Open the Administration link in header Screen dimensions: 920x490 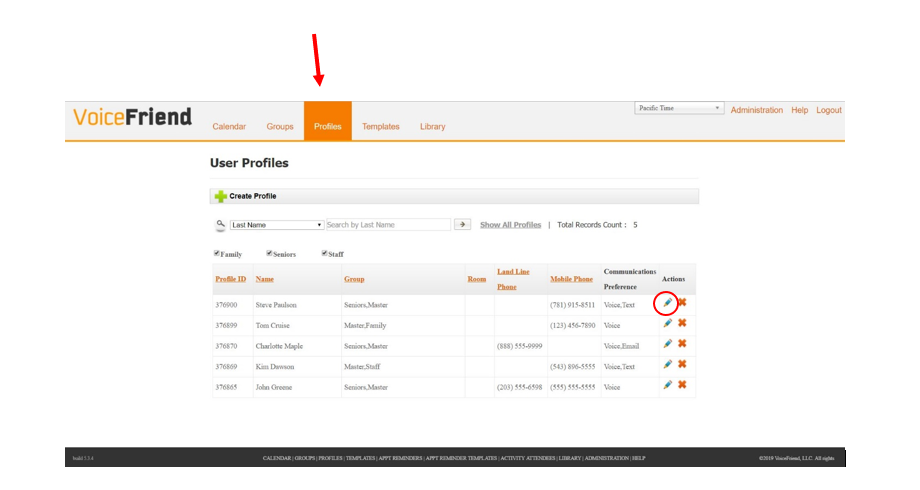[x=756, y=110]
